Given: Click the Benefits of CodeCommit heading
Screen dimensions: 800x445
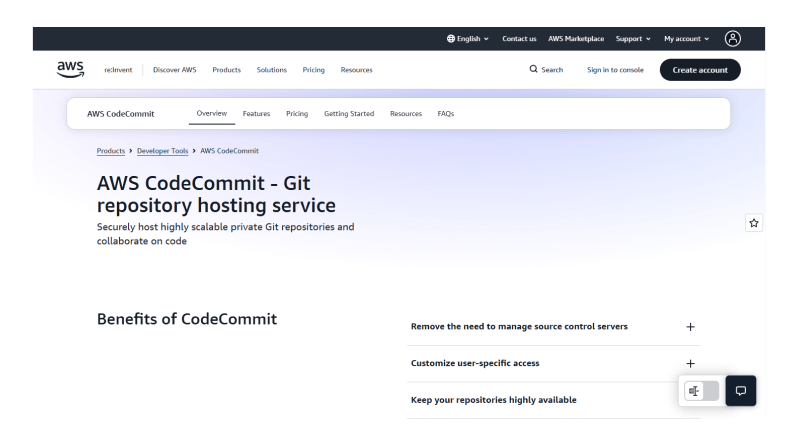Looking at the screenshot, I should point(187,319).
